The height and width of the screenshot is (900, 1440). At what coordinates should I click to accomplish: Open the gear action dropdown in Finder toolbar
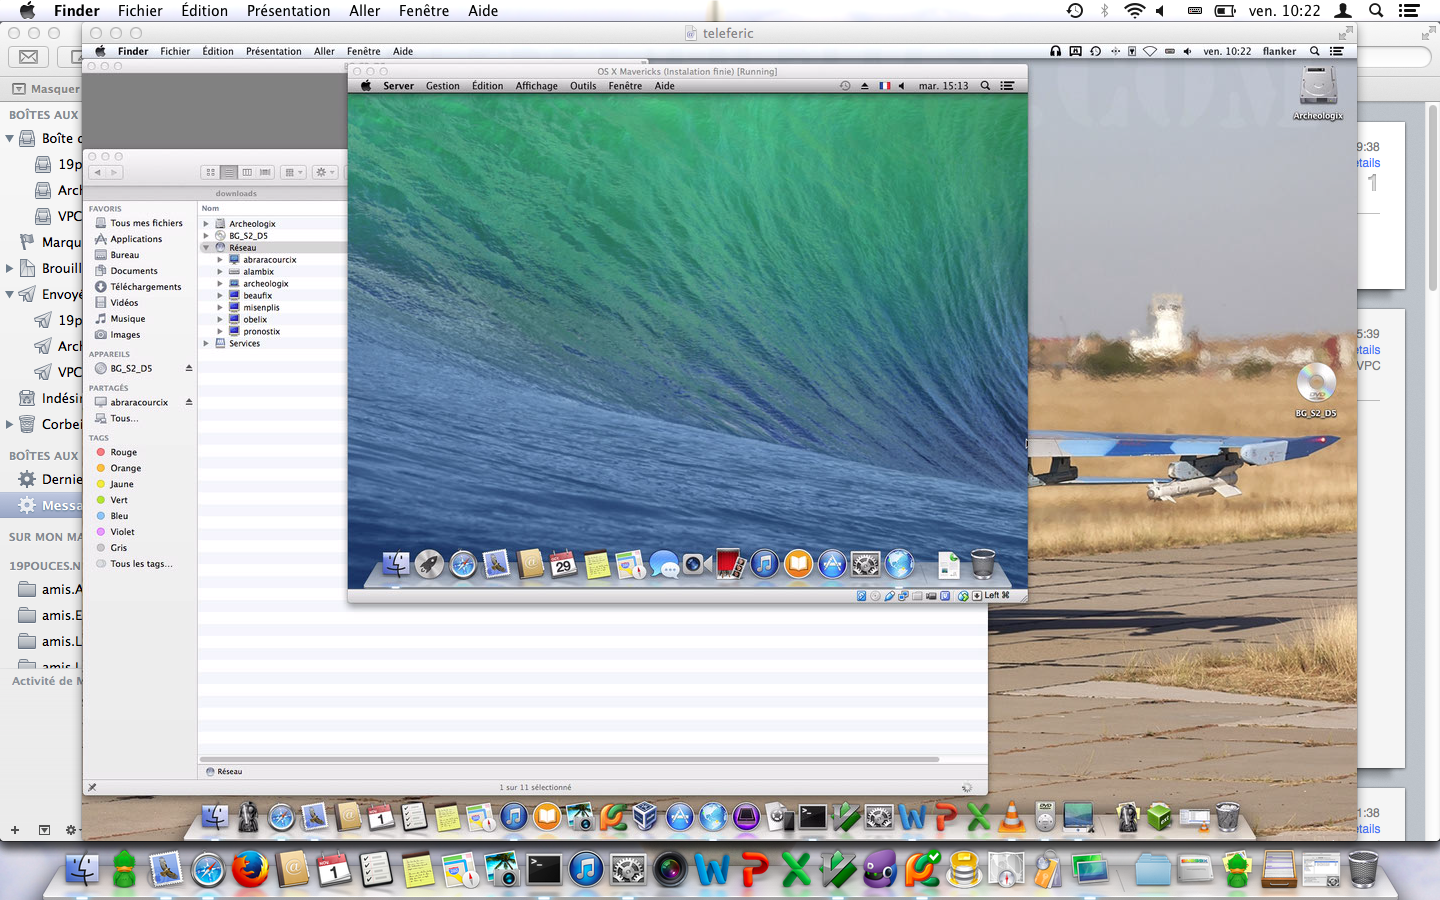[325, 172]
